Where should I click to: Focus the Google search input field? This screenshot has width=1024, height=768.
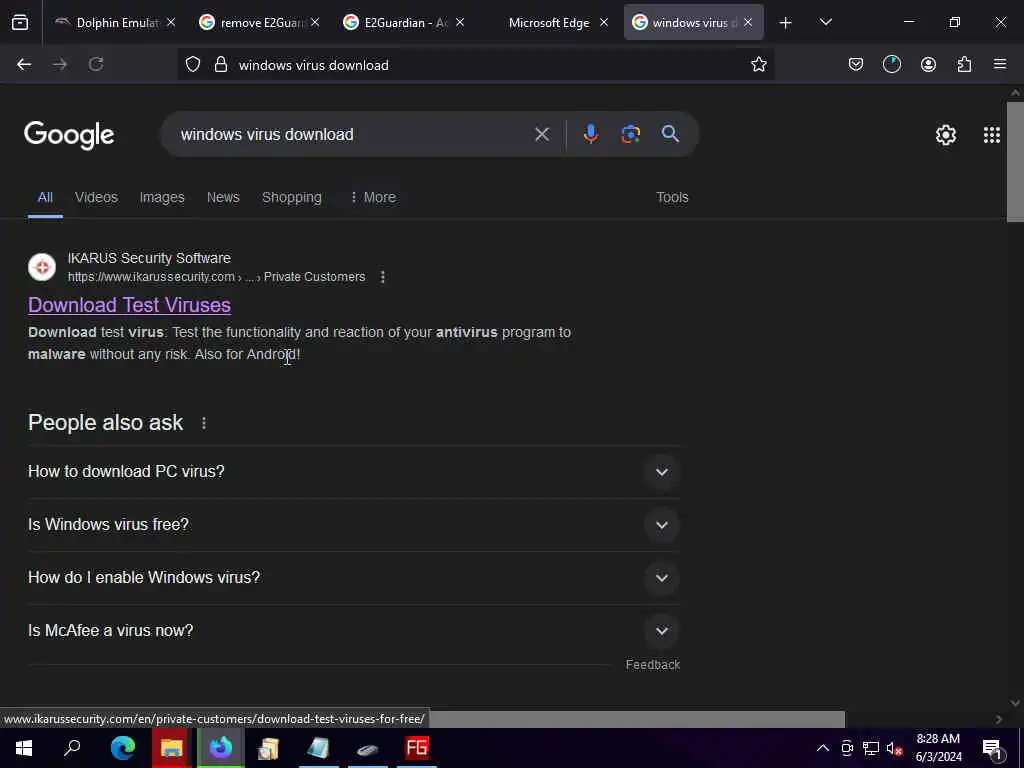353,134
